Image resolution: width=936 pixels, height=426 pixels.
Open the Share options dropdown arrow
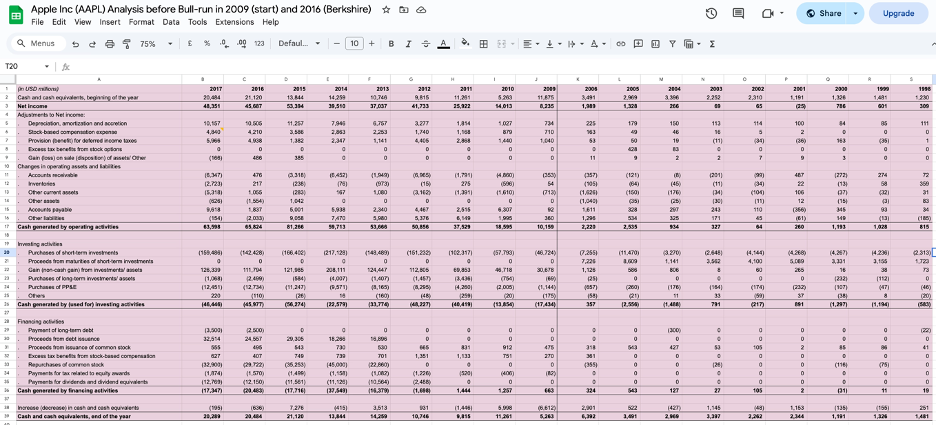point(855,13)
